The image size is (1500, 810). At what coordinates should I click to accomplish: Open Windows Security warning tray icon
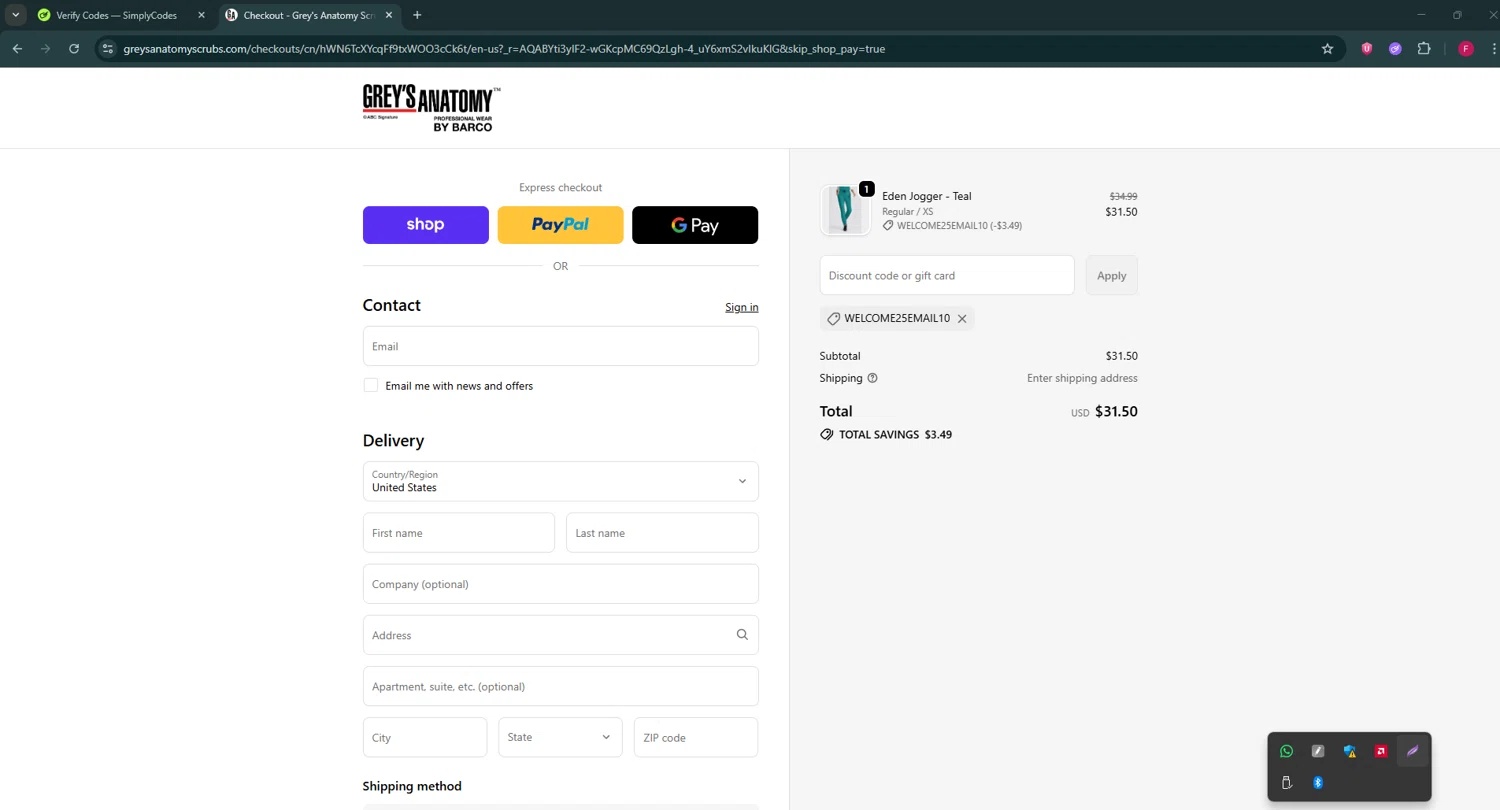click(1350, 751)
